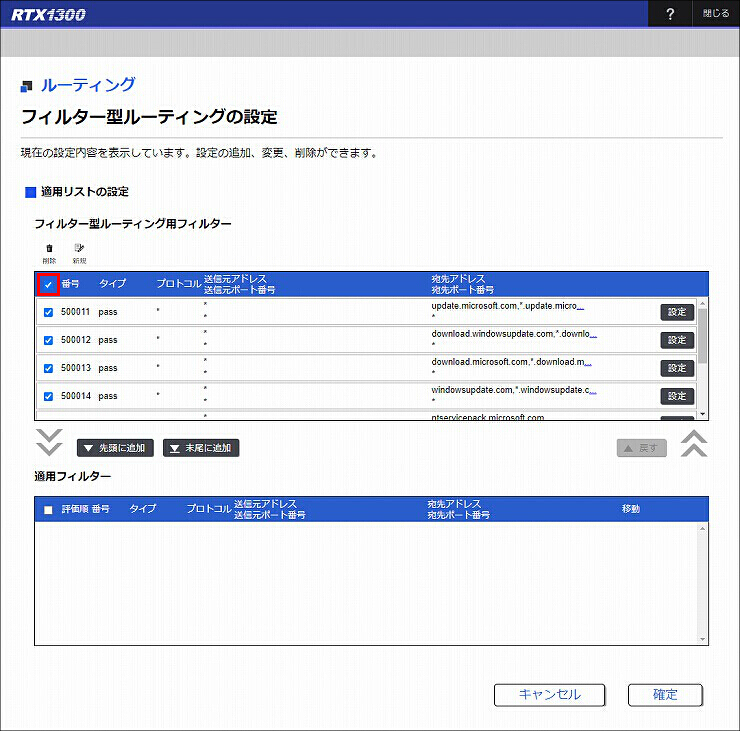Click the 確定 button
The width and height of the screenshot is (740, 731).
tap(665, 695)
